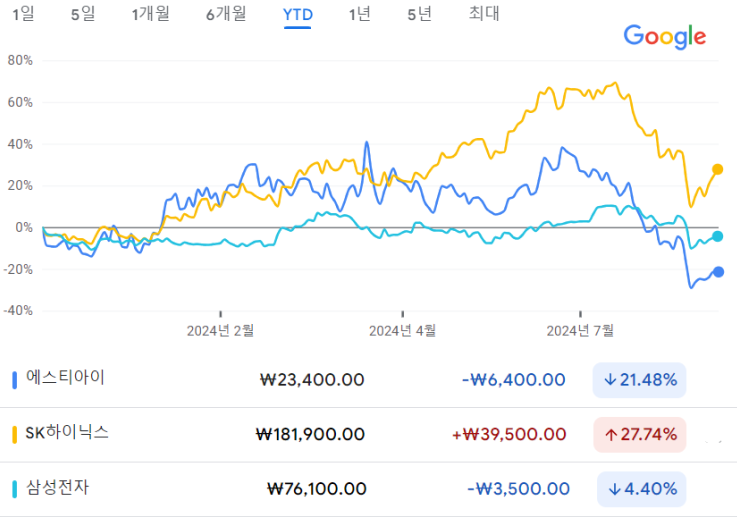Click the -40% y-axis label
Image resolution: width=737 pixels, height=517 pixels.
pyautogui.click(x=18, y=311)
